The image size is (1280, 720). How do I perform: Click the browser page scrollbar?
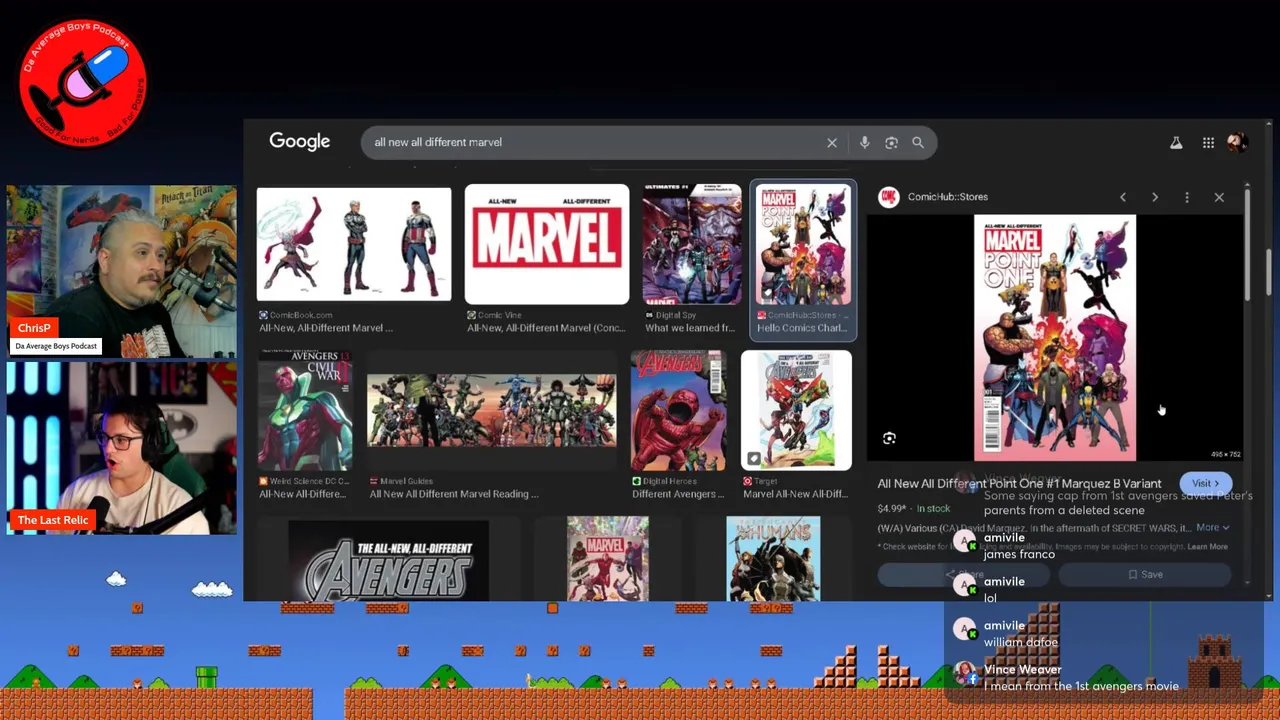point(1269,270)
